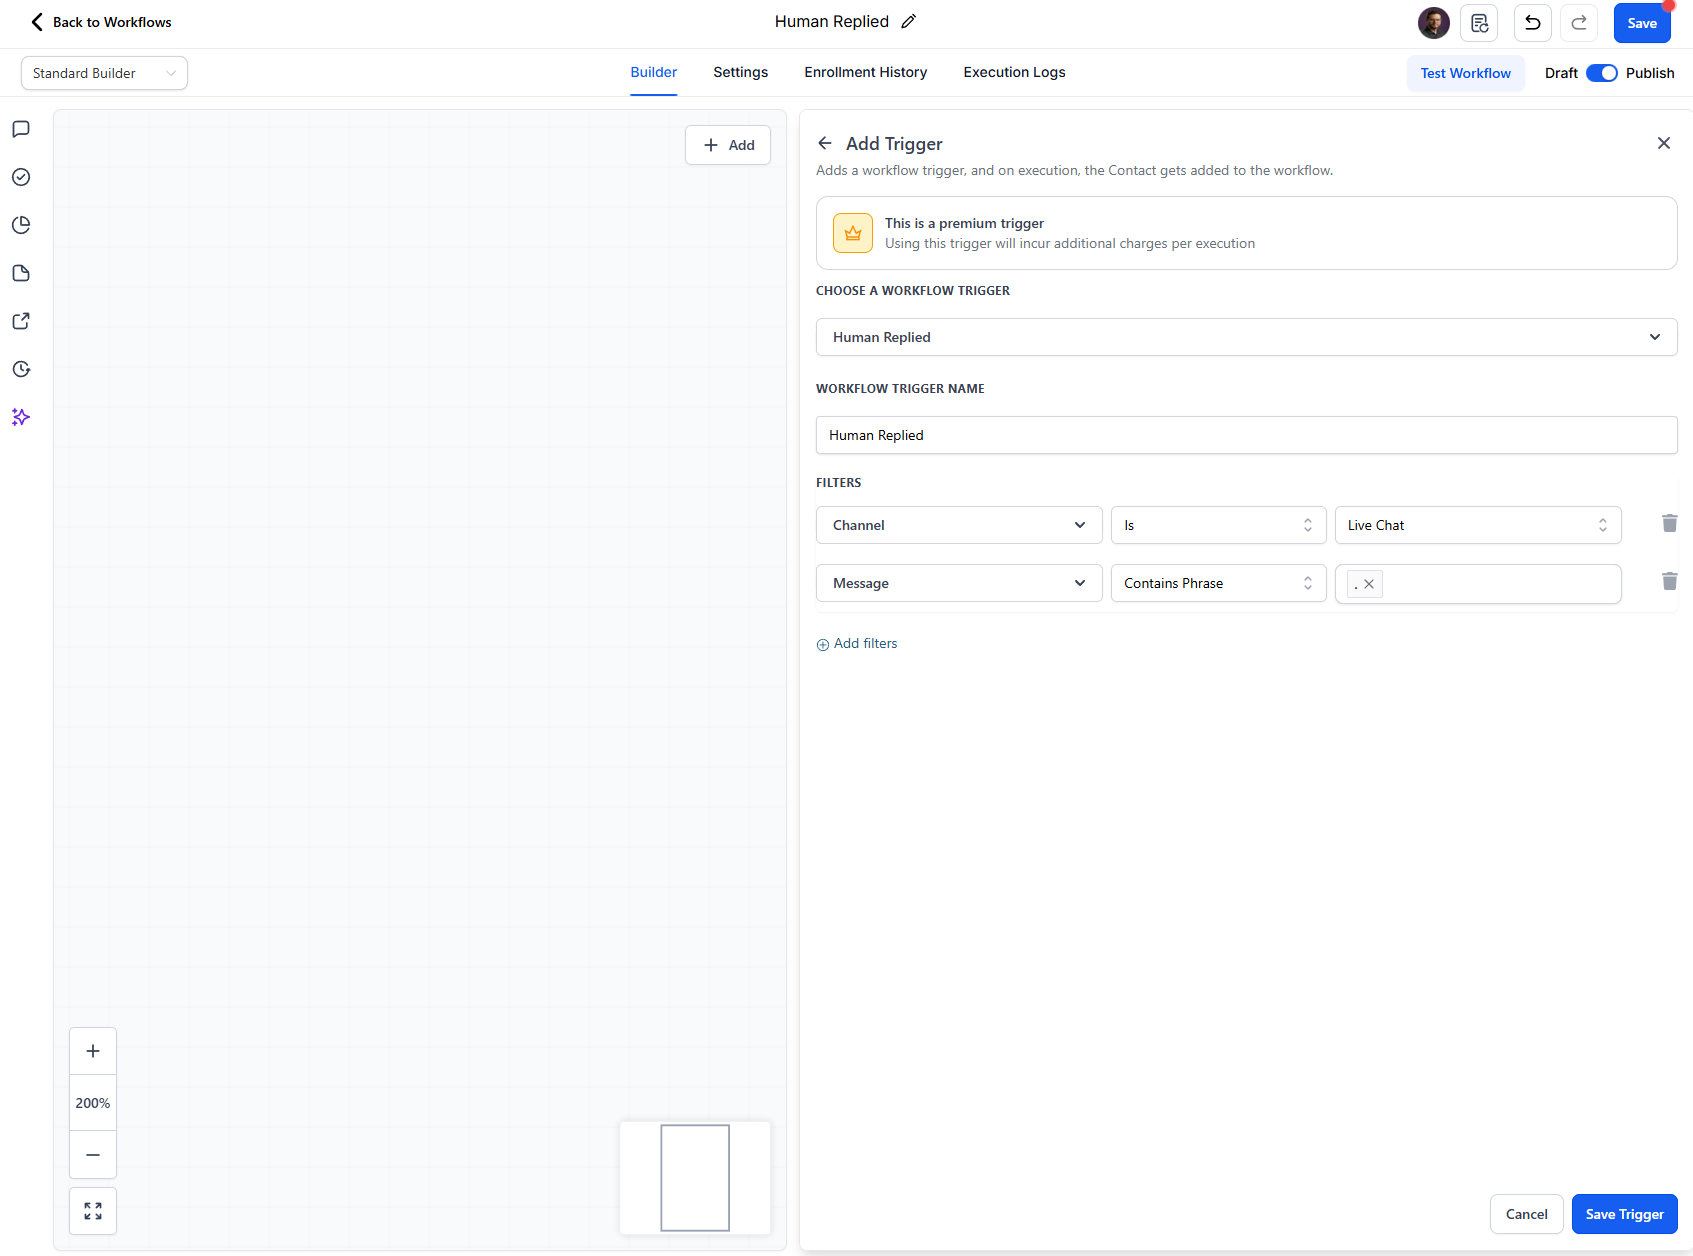
Task: Open the Standard Builder dropdown
Action: [104, 73]
